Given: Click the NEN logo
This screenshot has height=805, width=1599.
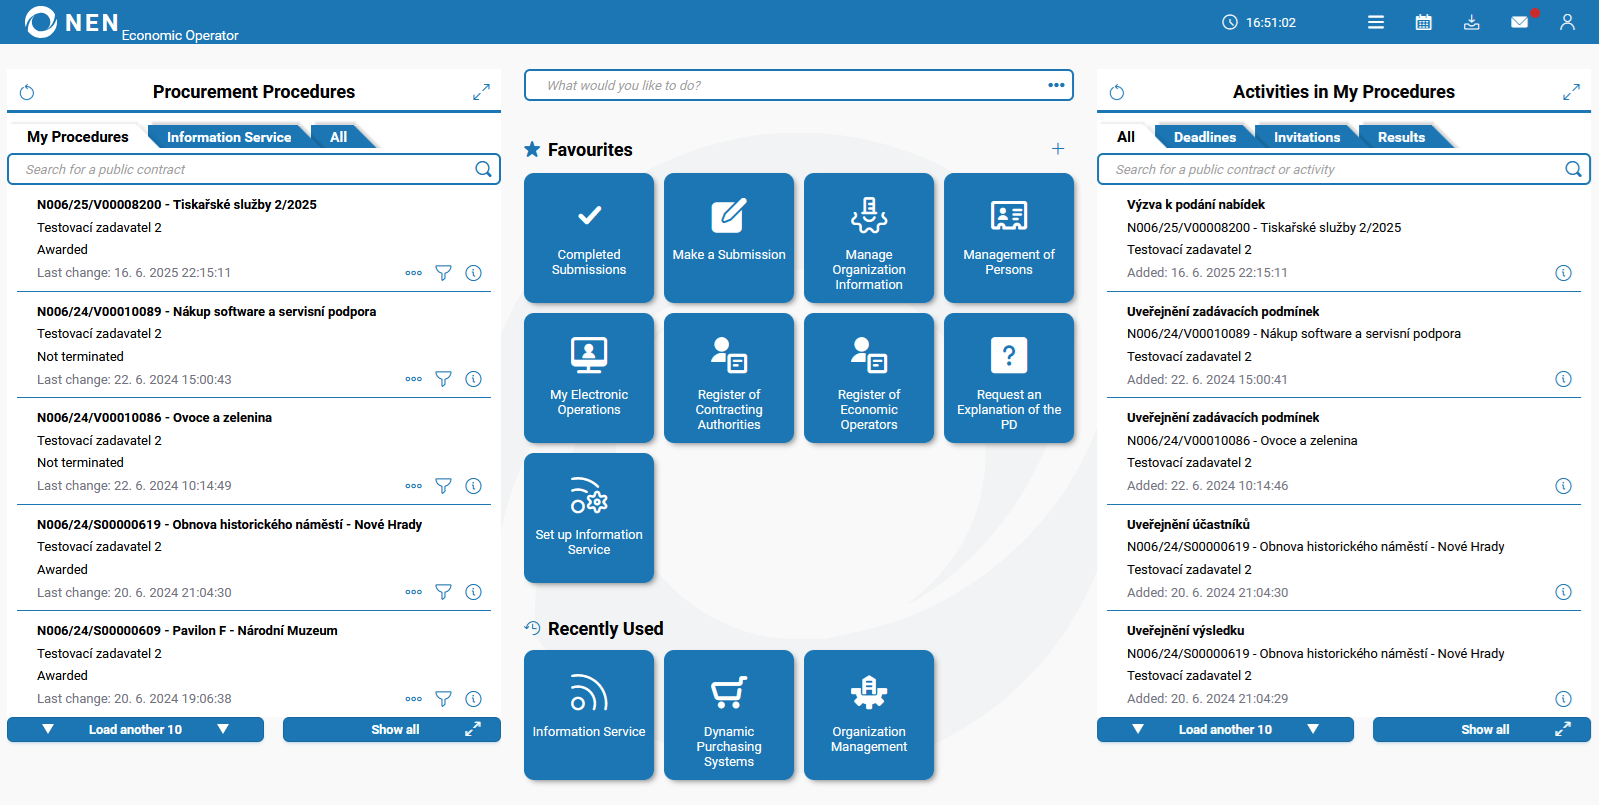Looking at the screenshot, I should tap(72, 22).
